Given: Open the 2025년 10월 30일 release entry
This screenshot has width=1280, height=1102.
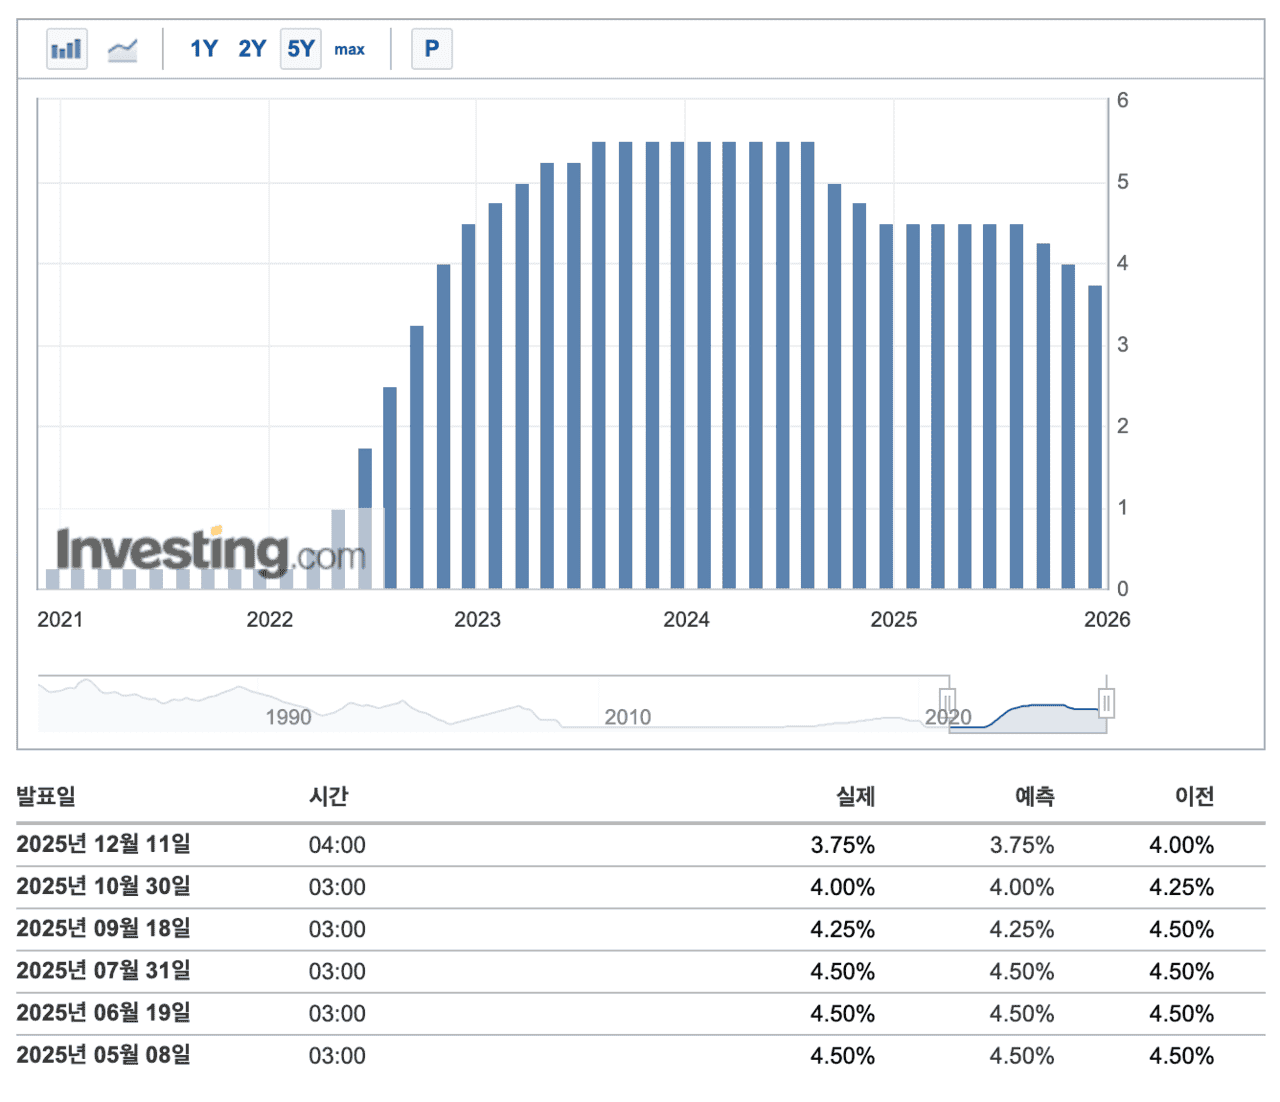Looking at the screenshot, I should point(104,886).
